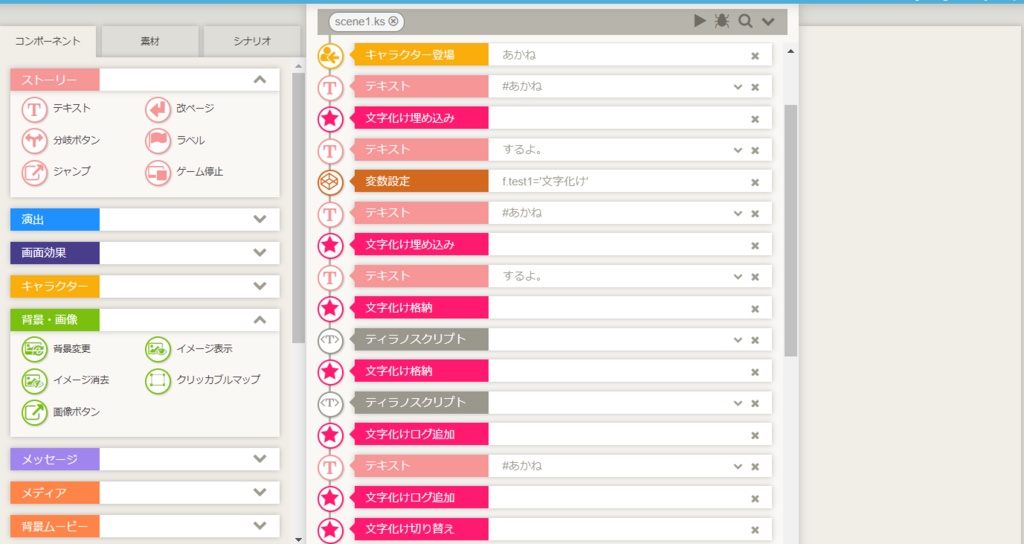Viewport: 1024px width, 544px height.
Task: Select the キャラクター登場 label in timeline
Action: pos(421,56)
